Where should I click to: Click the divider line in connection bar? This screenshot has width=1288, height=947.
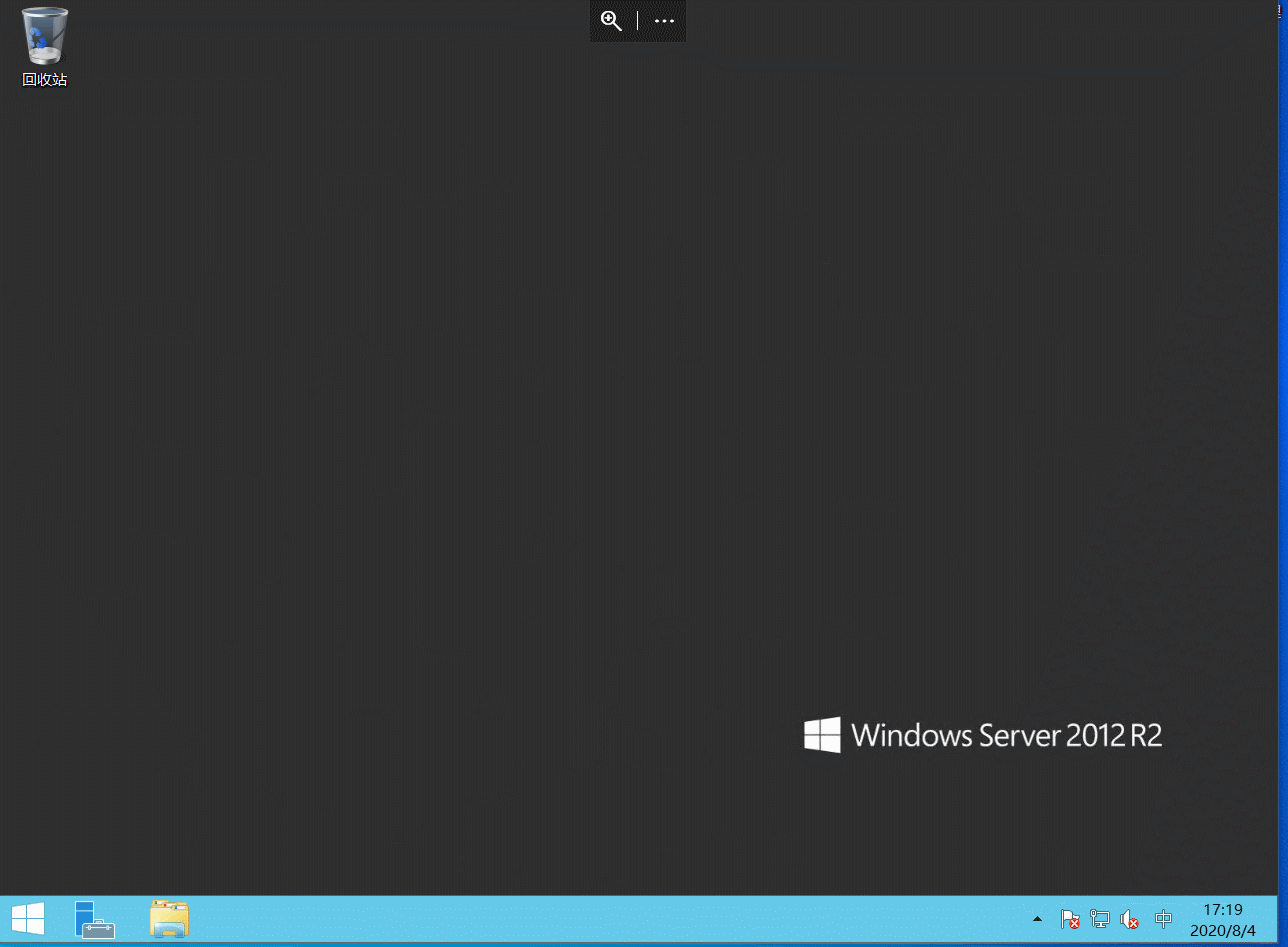pyautogui.click(x=638, y=21)
